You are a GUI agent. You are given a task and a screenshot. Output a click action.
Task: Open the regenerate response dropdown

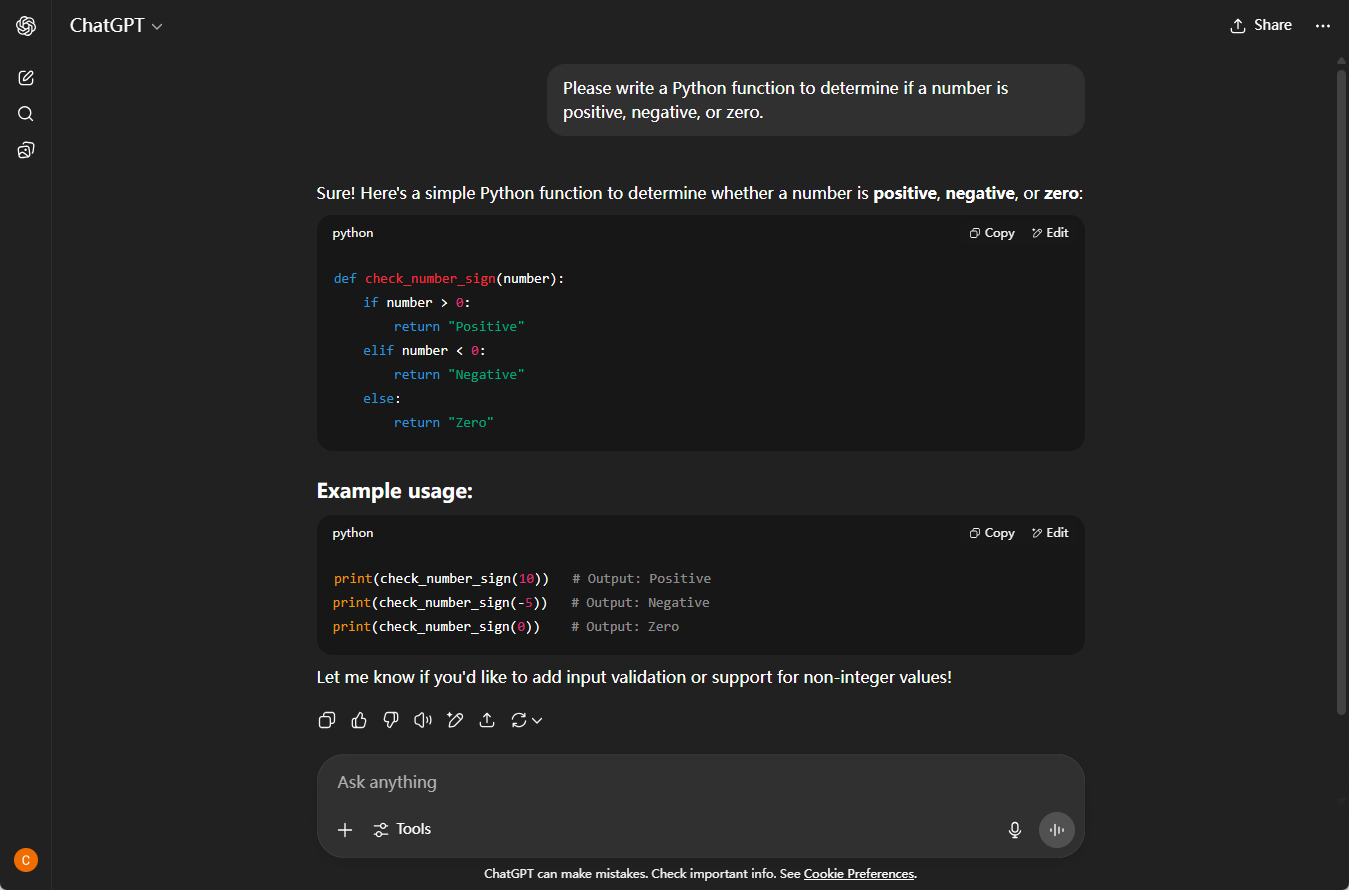pos(527,720)
